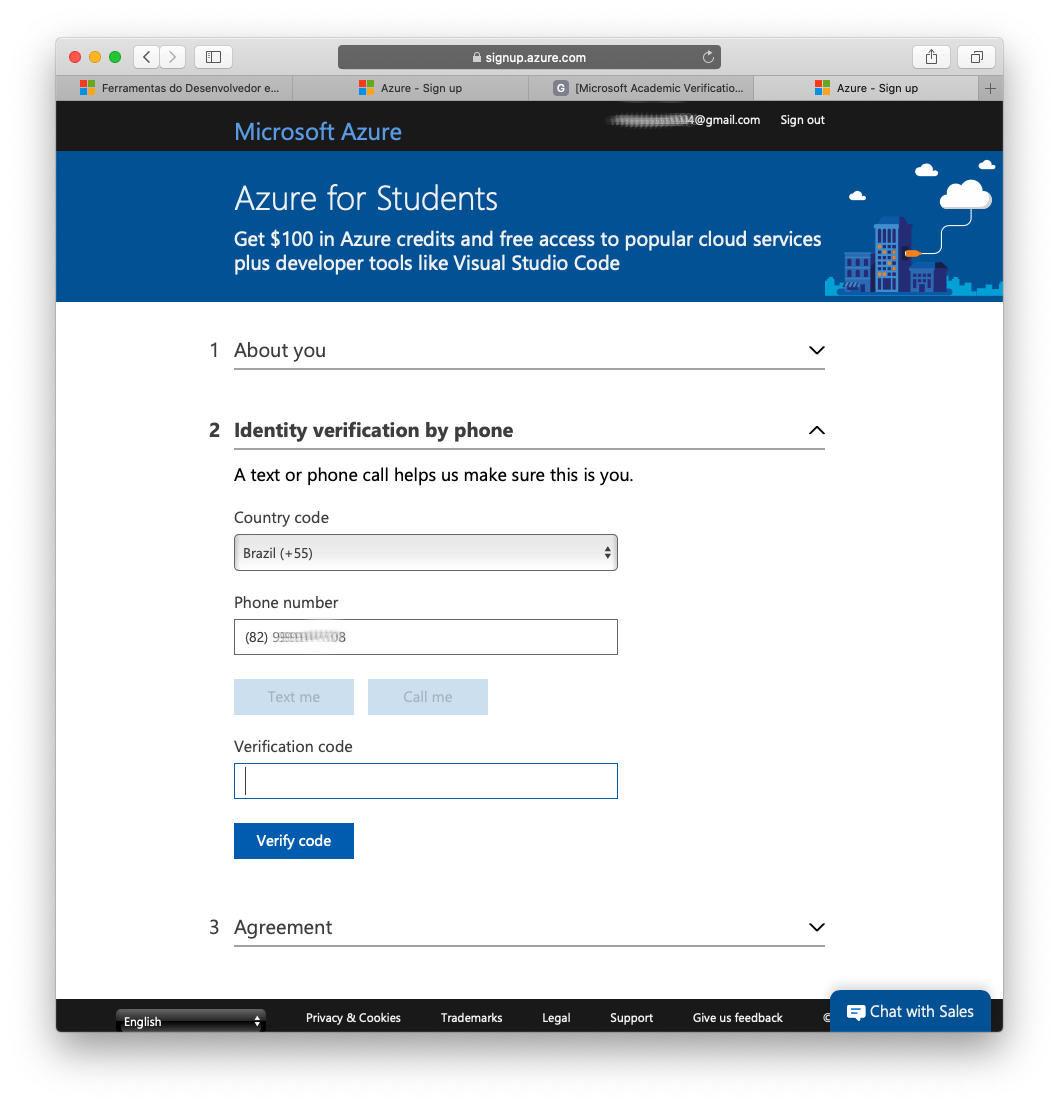Click the Microsoft Azure logo link
The width and height of the screenshot is (1059, 1106).
point(317,132)
